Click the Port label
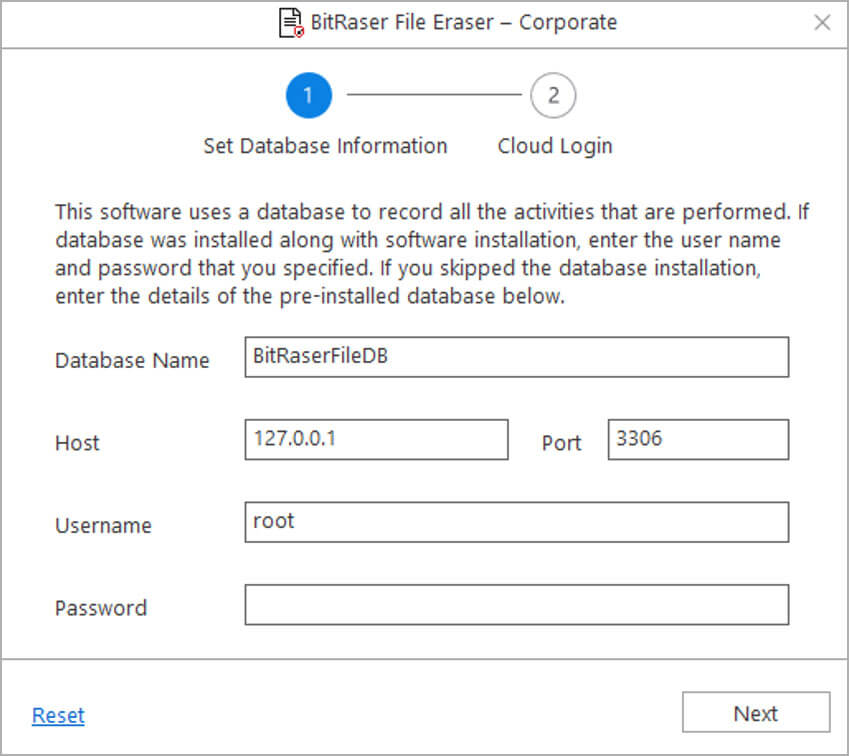The image size is (849, 756). (x=561, y=443)
